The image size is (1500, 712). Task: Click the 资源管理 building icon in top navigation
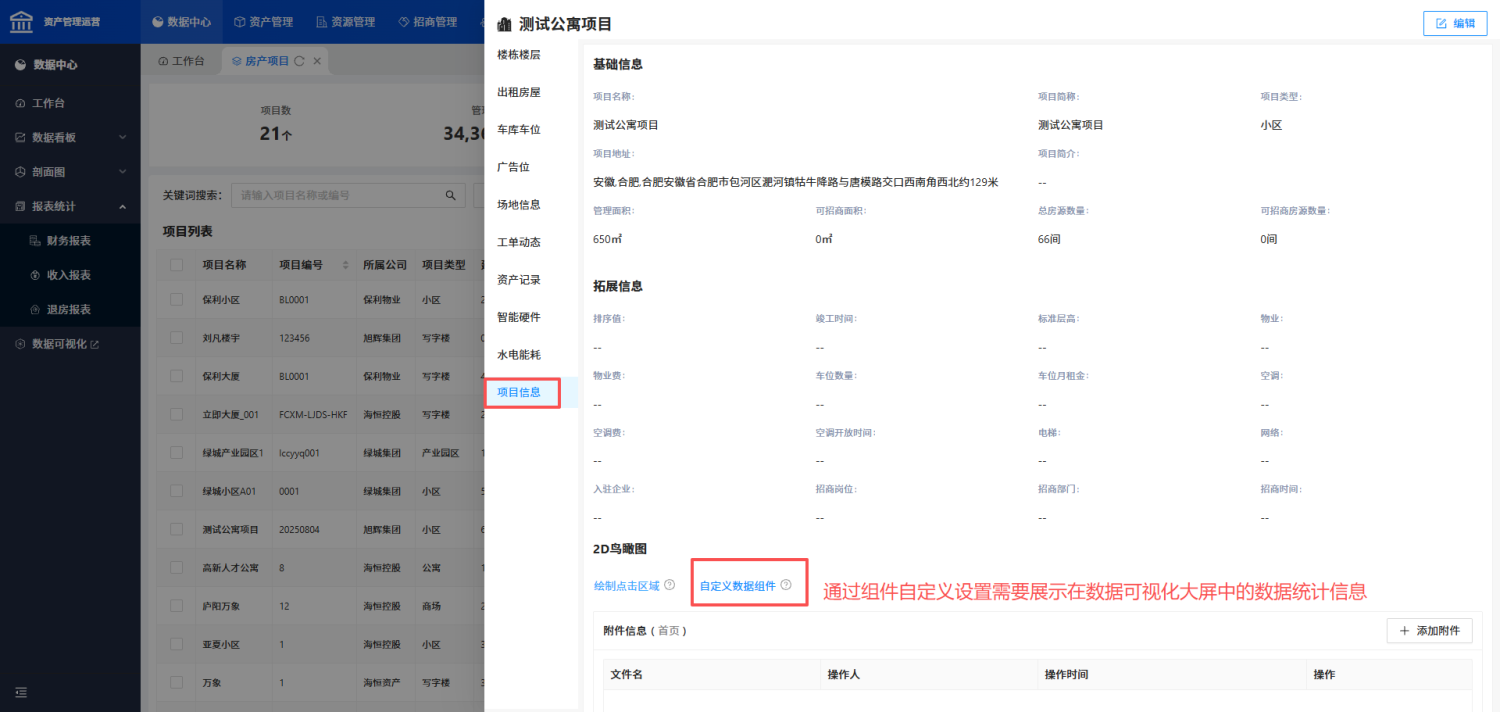[x=321, y=21]
